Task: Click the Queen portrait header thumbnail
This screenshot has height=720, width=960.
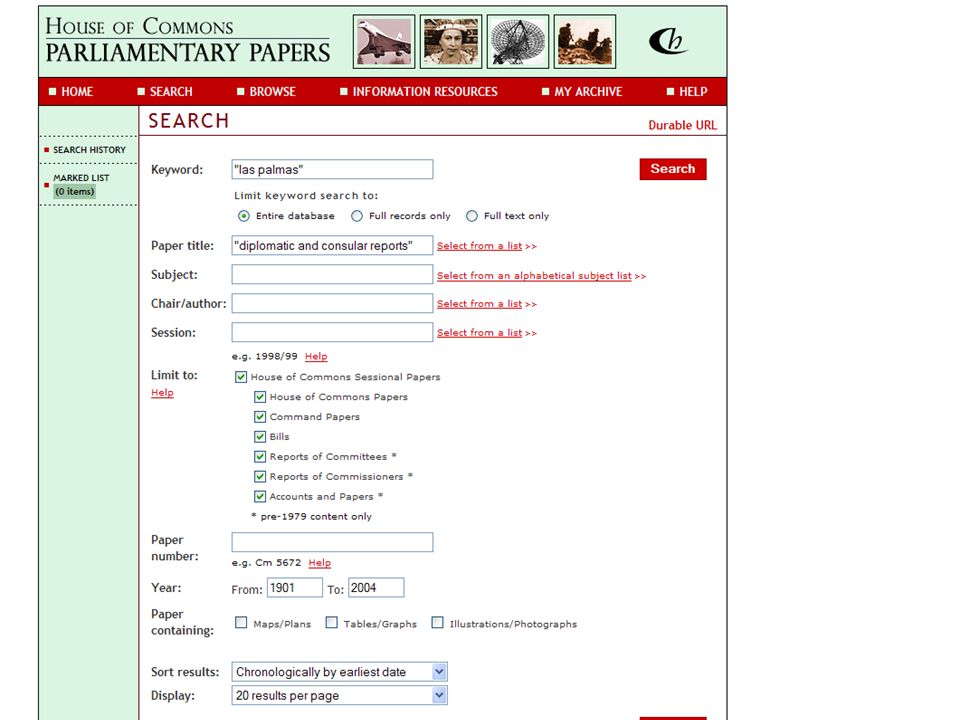Action: click(451, 42)
